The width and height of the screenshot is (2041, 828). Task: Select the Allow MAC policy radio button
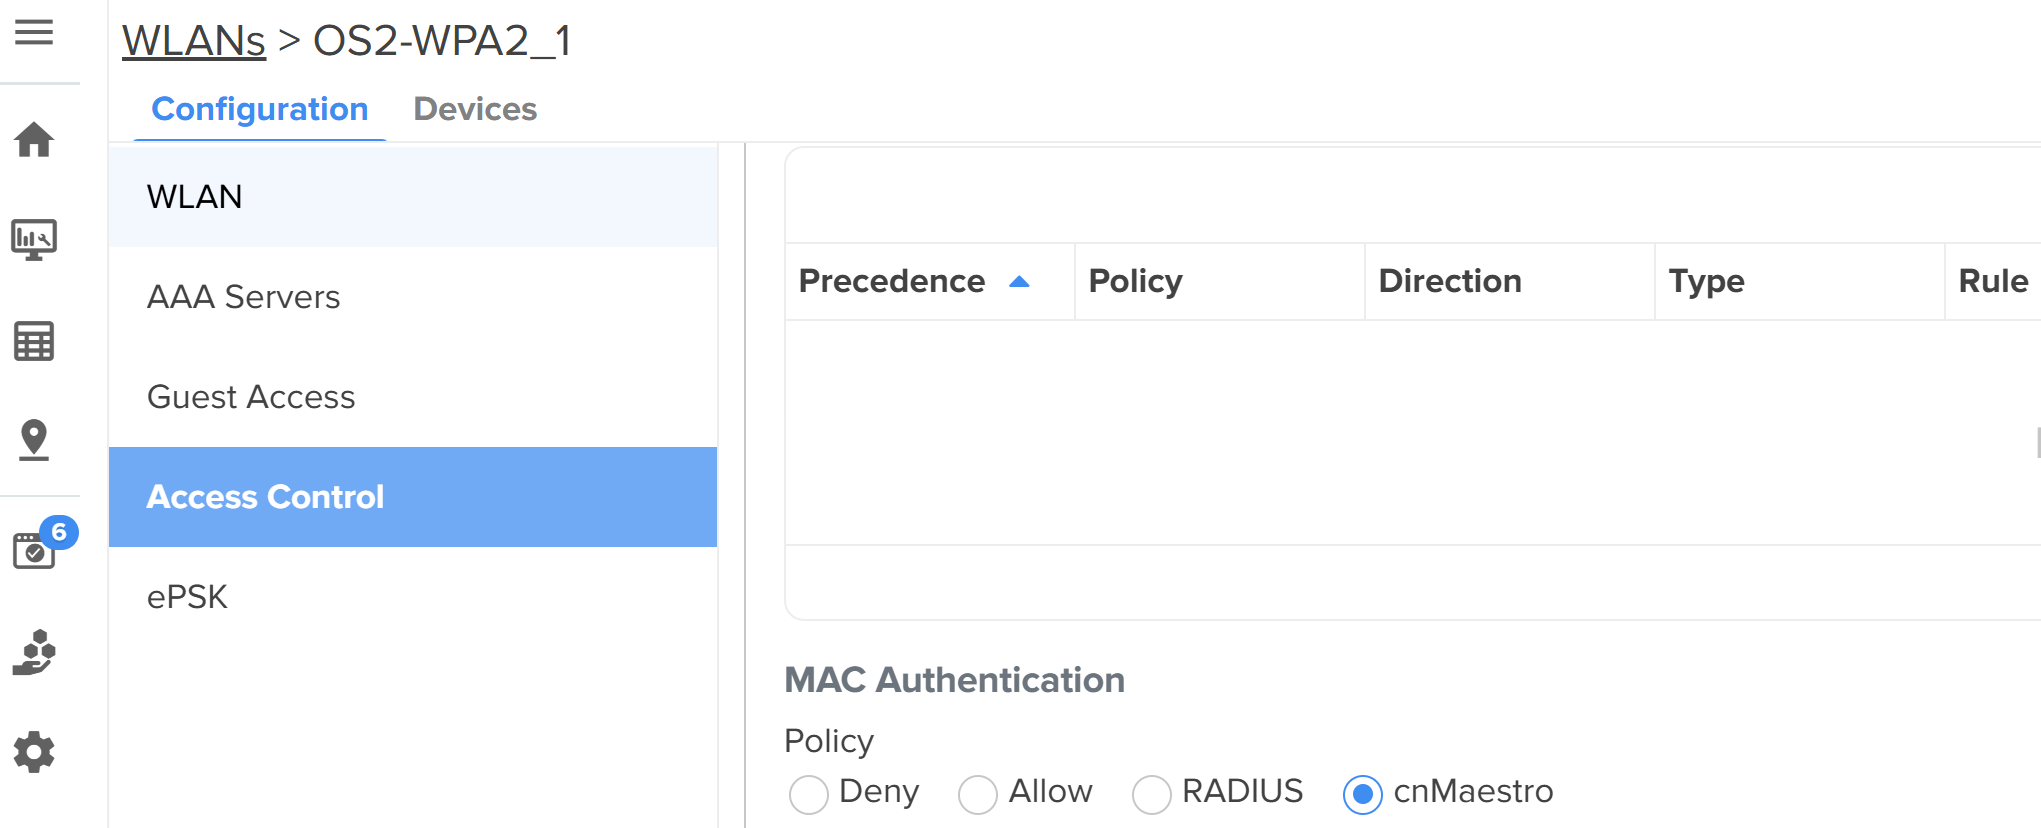coord(977,795)
